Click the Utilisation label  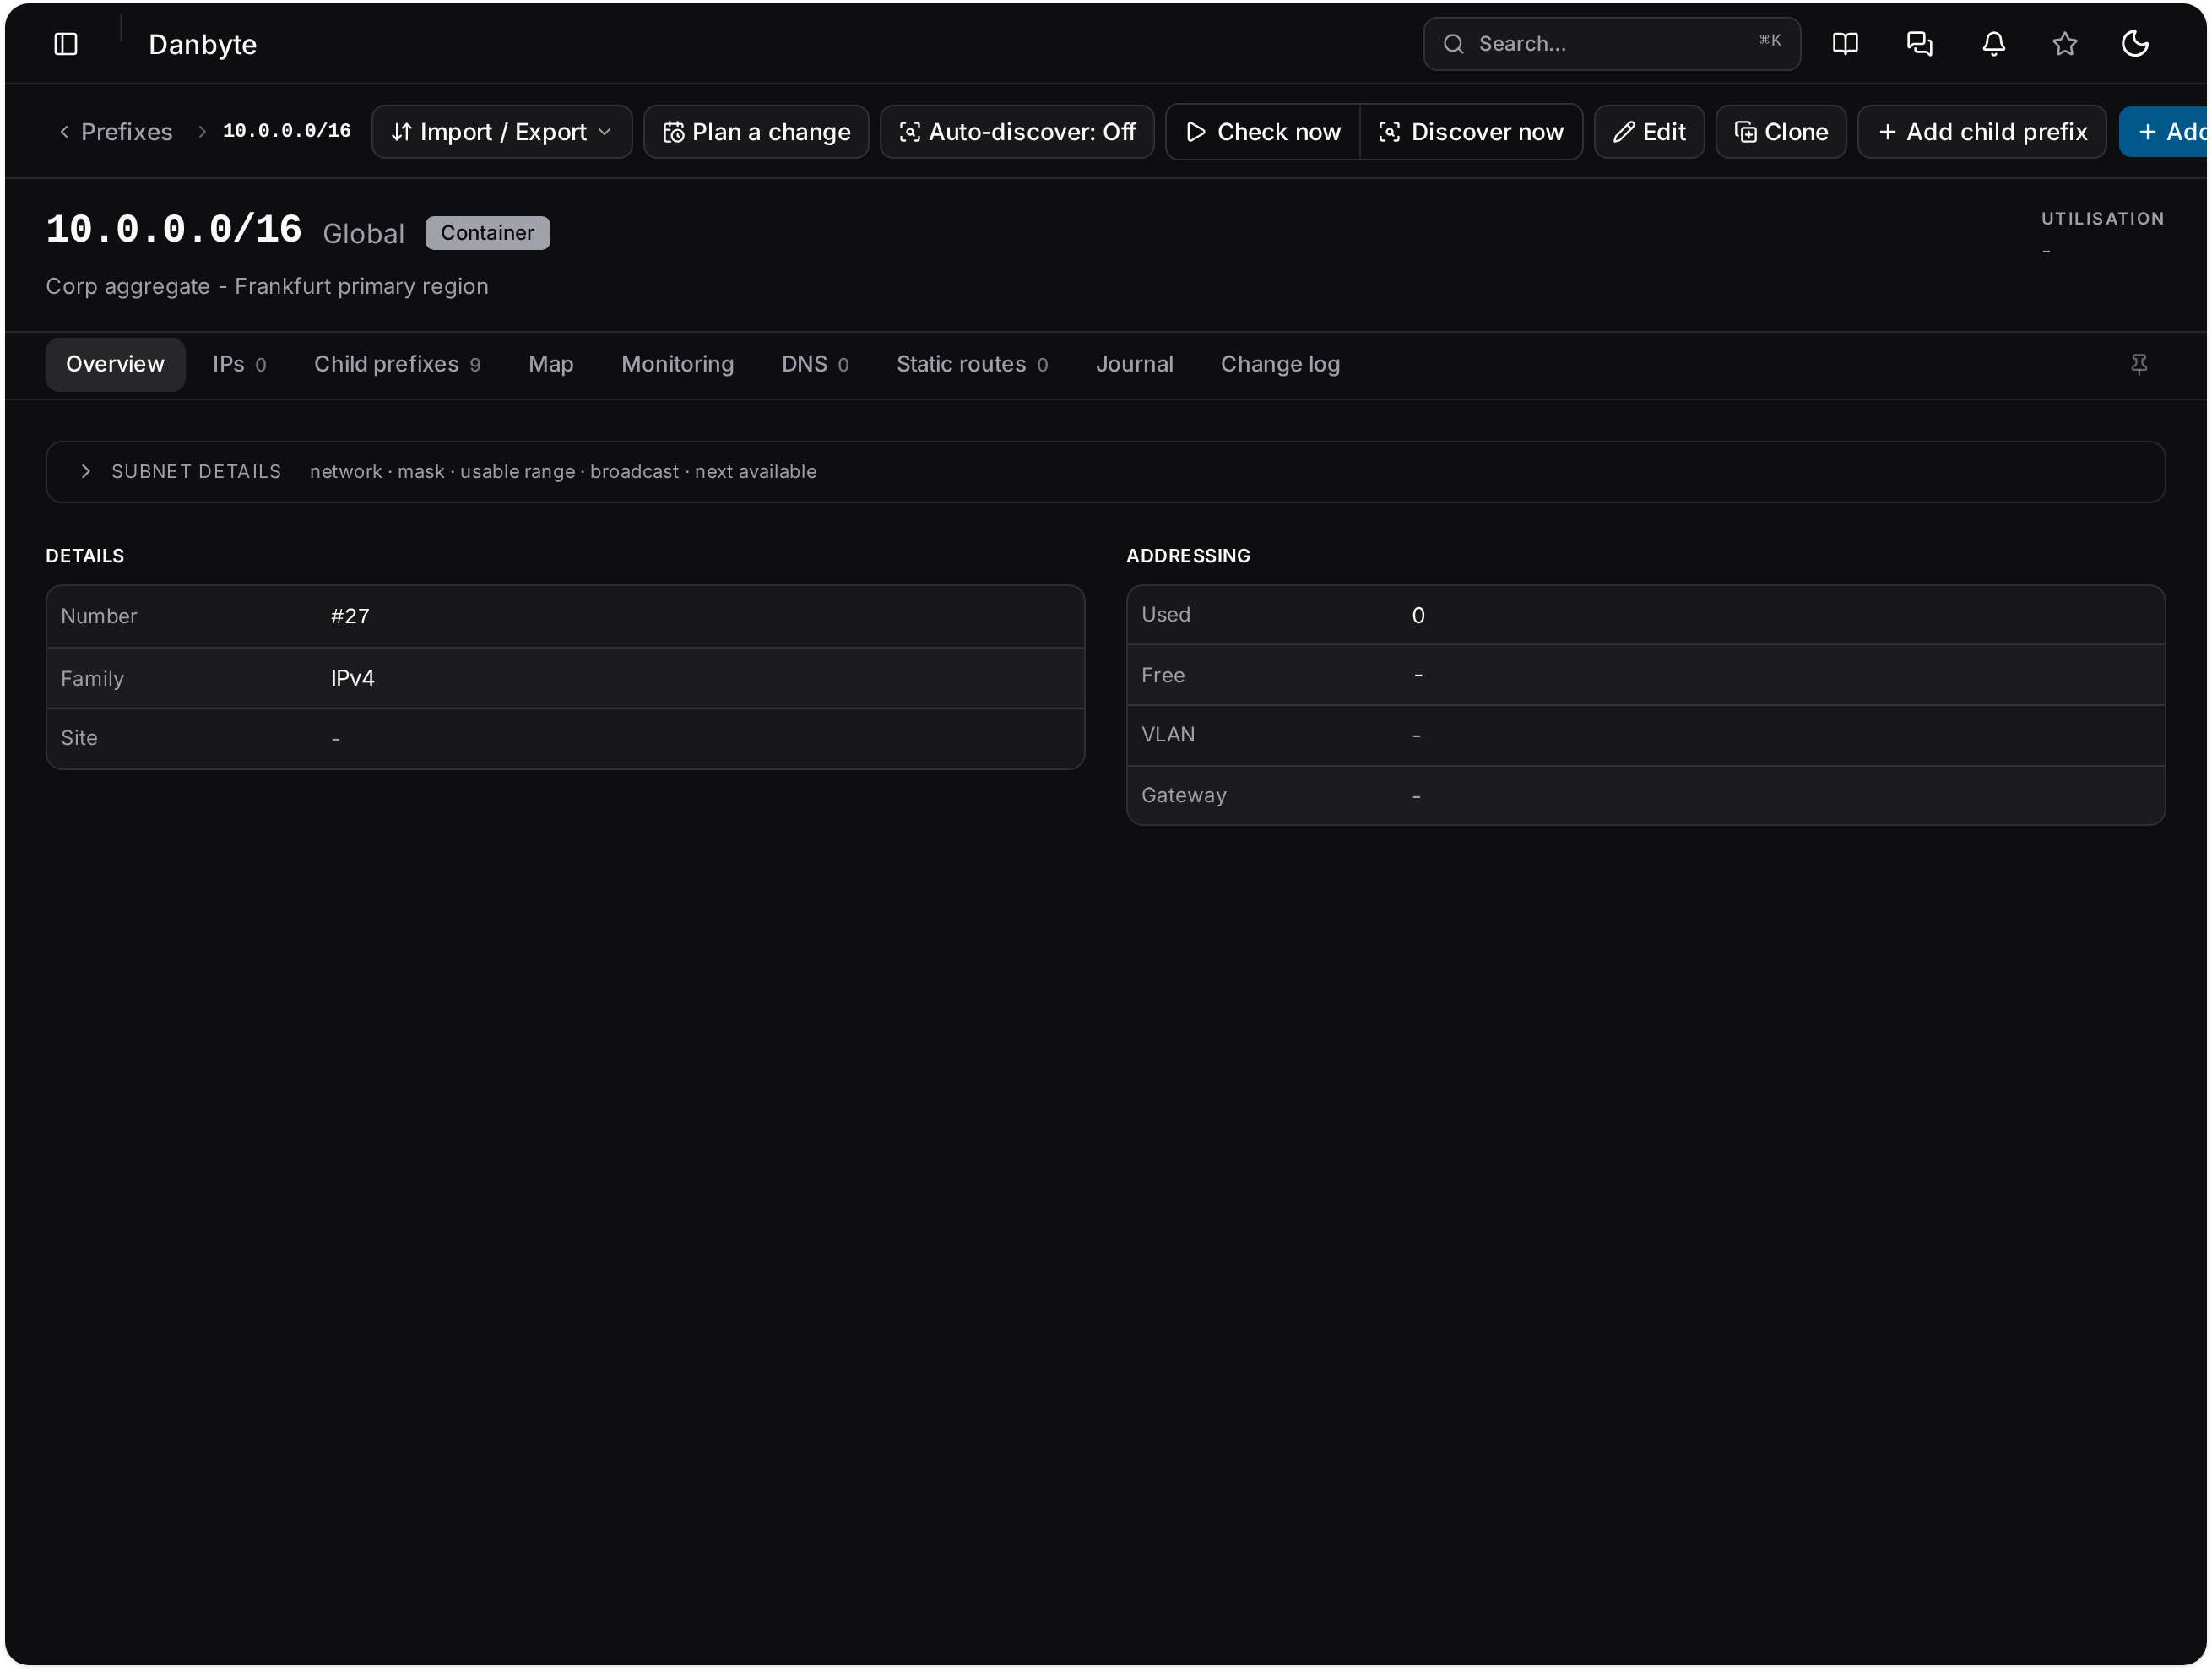pyautogui.click(x=2102, y=218)
